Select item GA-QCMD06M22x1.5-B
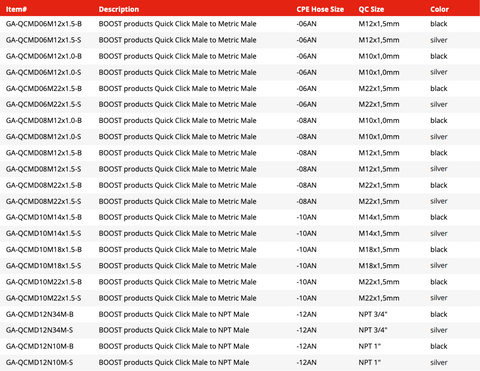Viewport: 480px width, 371px height. coord(44,89)
